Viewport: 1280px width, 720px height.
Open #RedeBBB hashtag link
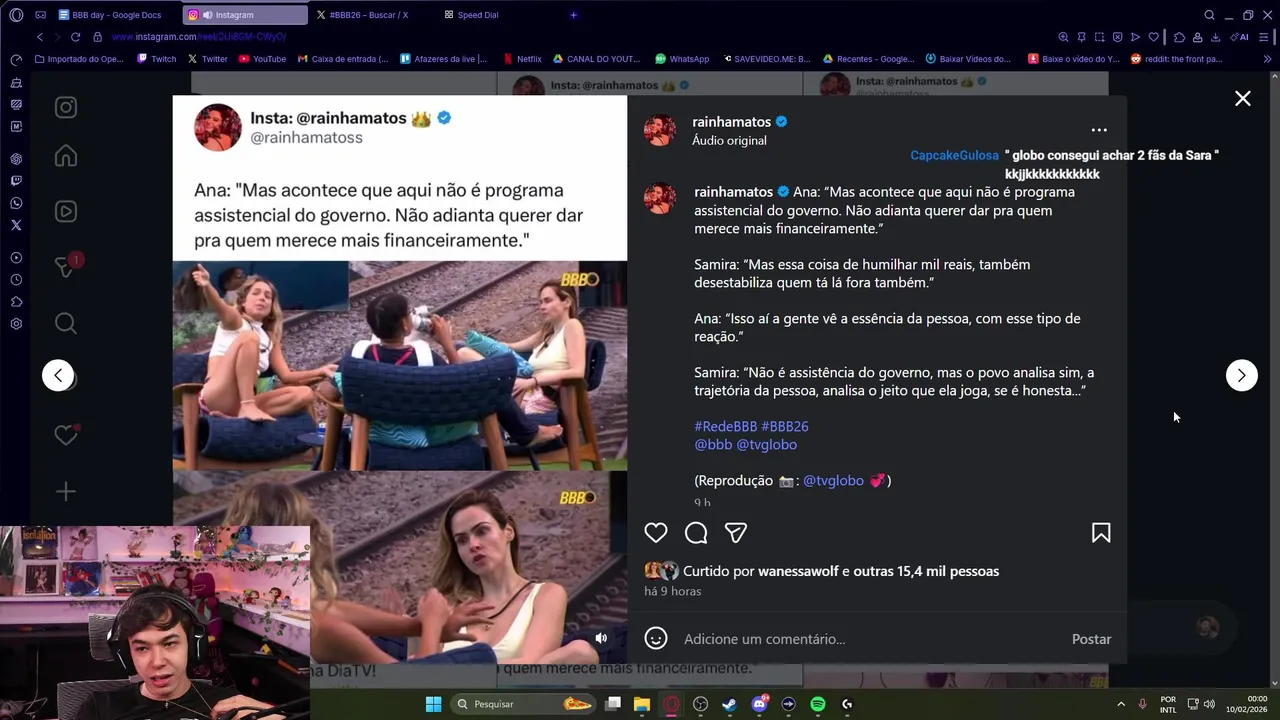(726, 426)
